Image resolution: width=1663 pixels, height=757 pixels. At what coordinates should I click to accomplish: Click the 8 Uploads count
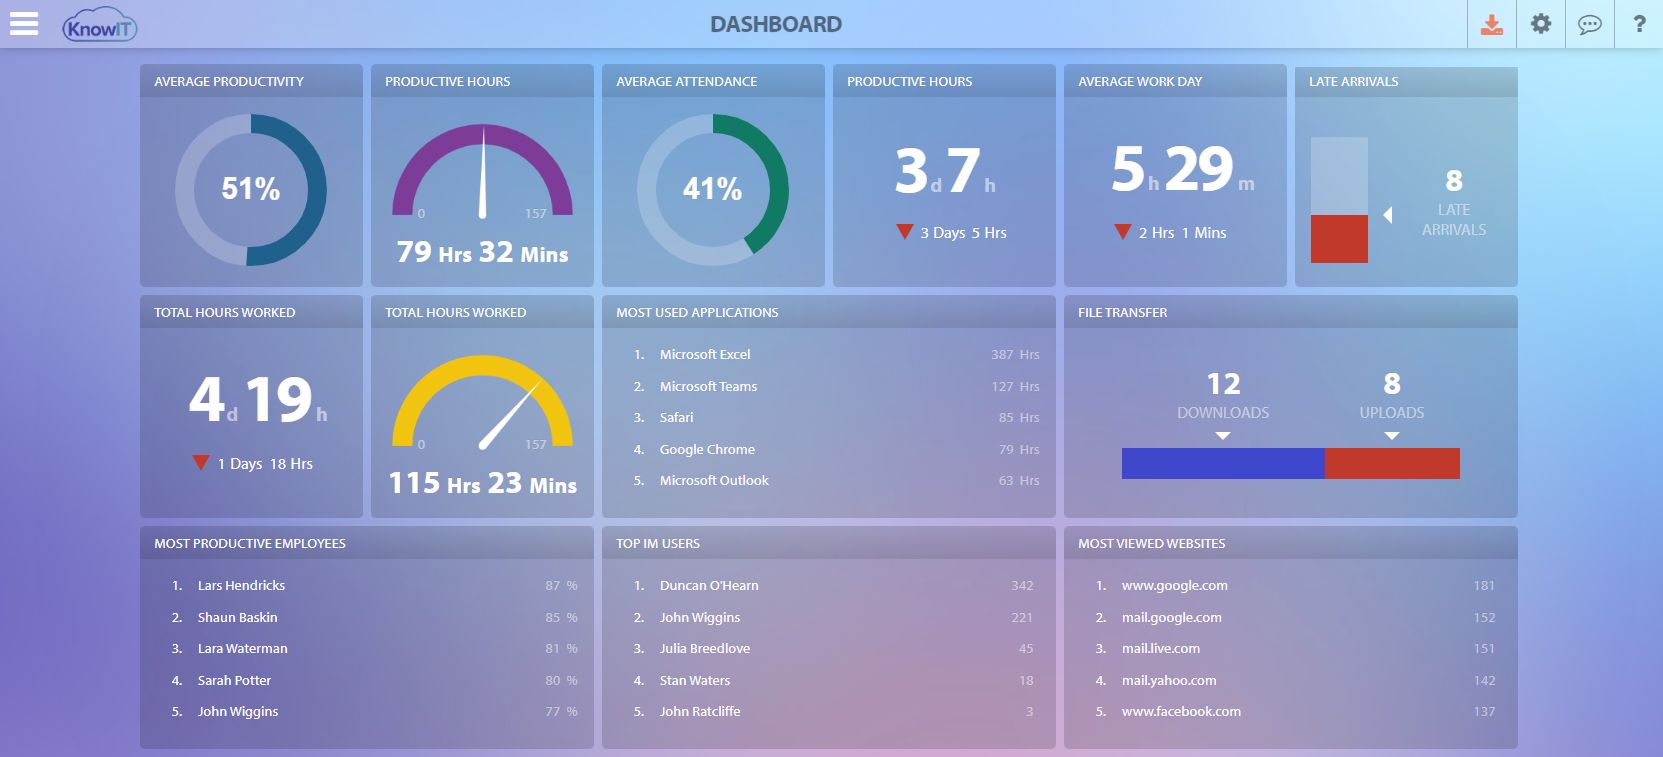point(1392,383)
